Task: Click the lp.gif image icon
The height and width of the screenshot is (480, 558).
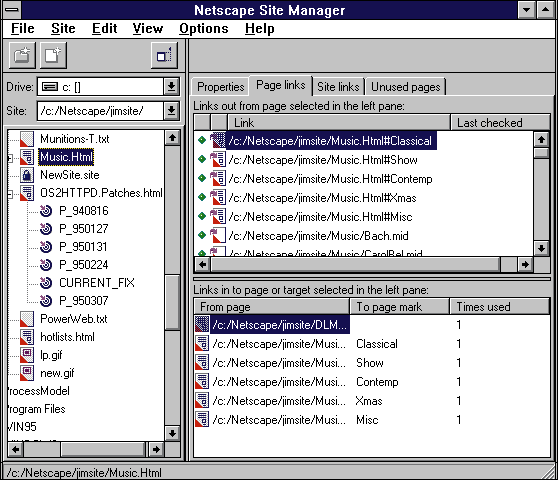Action: (x=27, y=355)
